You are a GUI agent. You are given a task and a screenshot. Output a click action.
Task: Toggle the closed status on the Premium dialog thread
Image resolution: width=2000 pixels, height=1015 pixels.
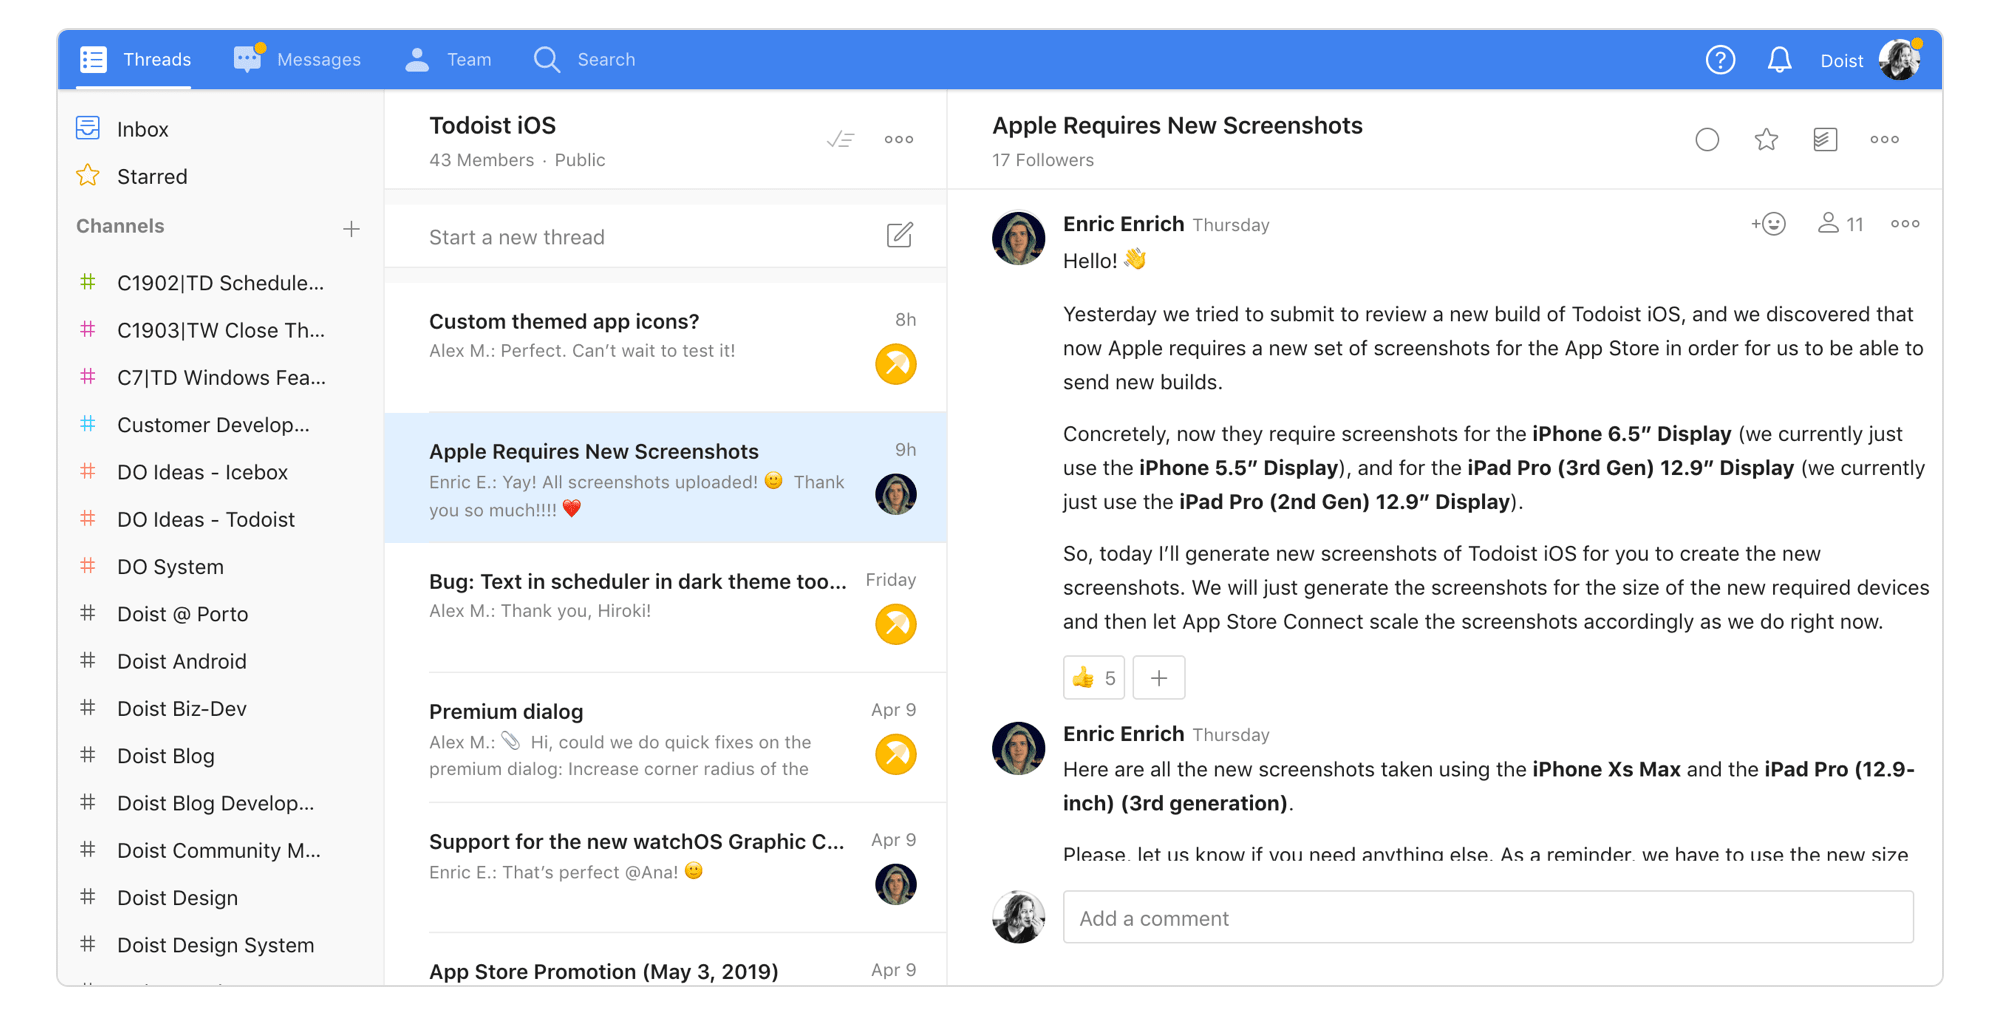click(896, 754)
